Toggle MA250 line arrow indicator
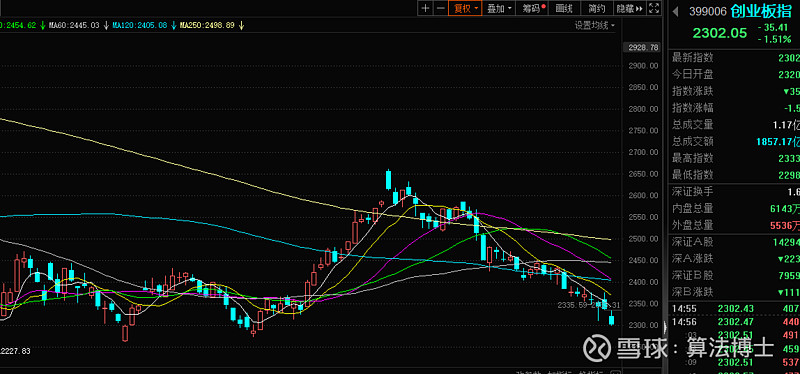 coord(241,24)
